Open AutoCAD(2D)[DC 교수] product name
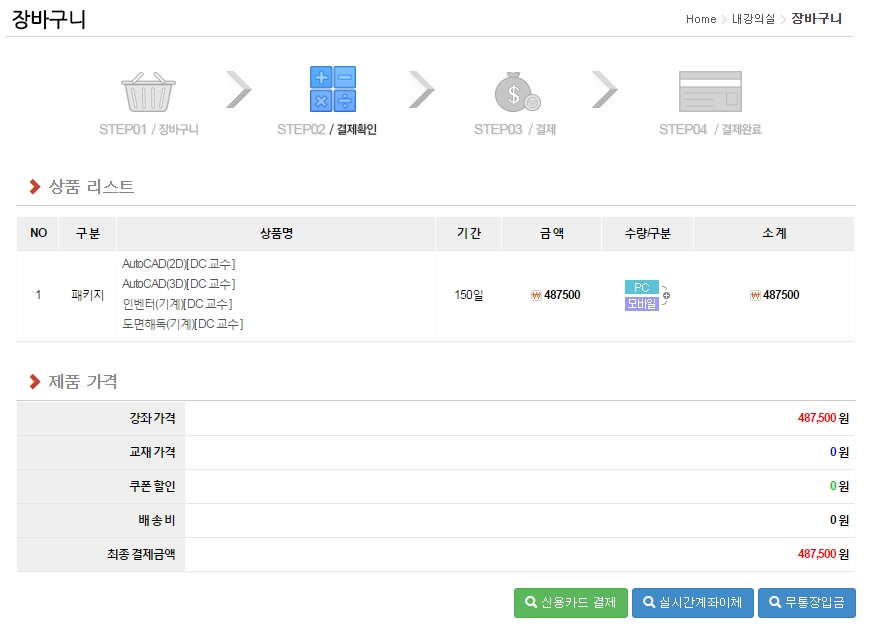This screenshot has height=637, width=870. coord(178,264)
